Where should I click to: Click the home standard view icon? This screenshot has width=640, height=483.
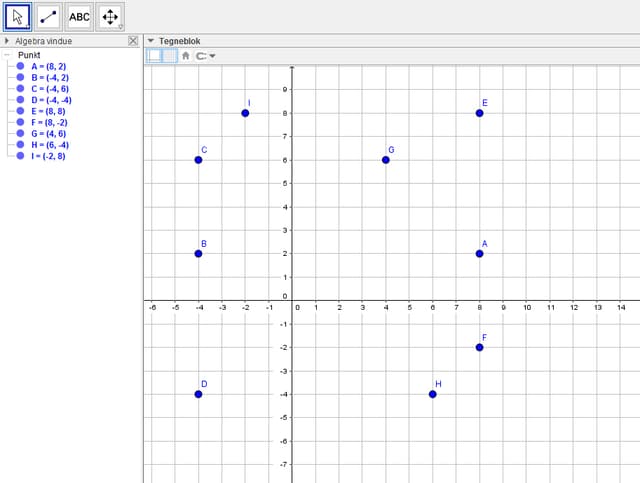coord(186,56)
